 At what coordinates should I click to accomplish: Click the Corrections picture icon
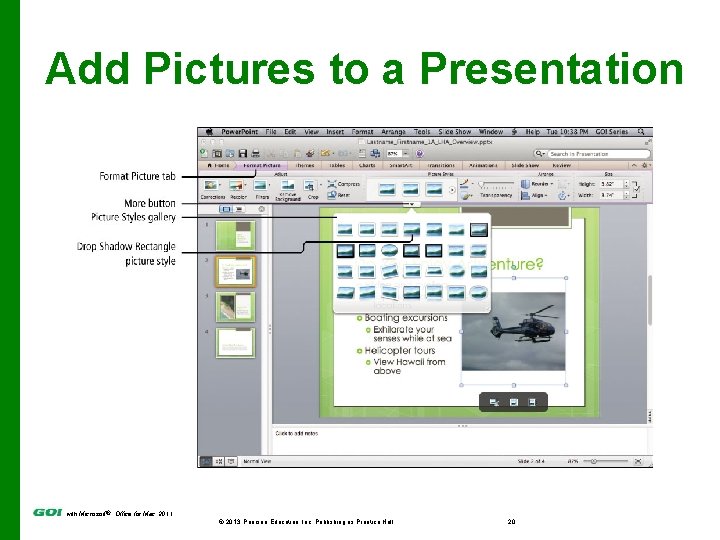coord(211,186)
